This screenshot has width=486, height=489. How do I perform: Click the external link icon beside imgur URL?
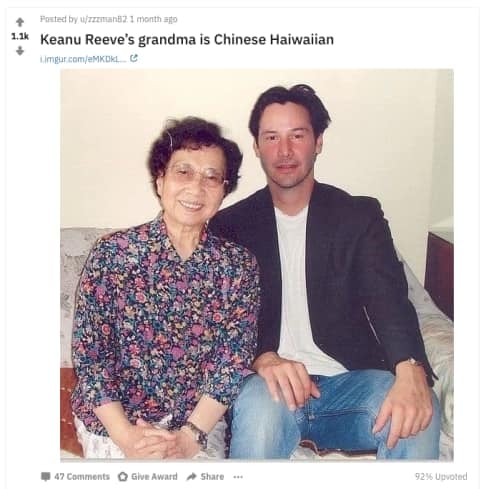click(x=134, y=58)
